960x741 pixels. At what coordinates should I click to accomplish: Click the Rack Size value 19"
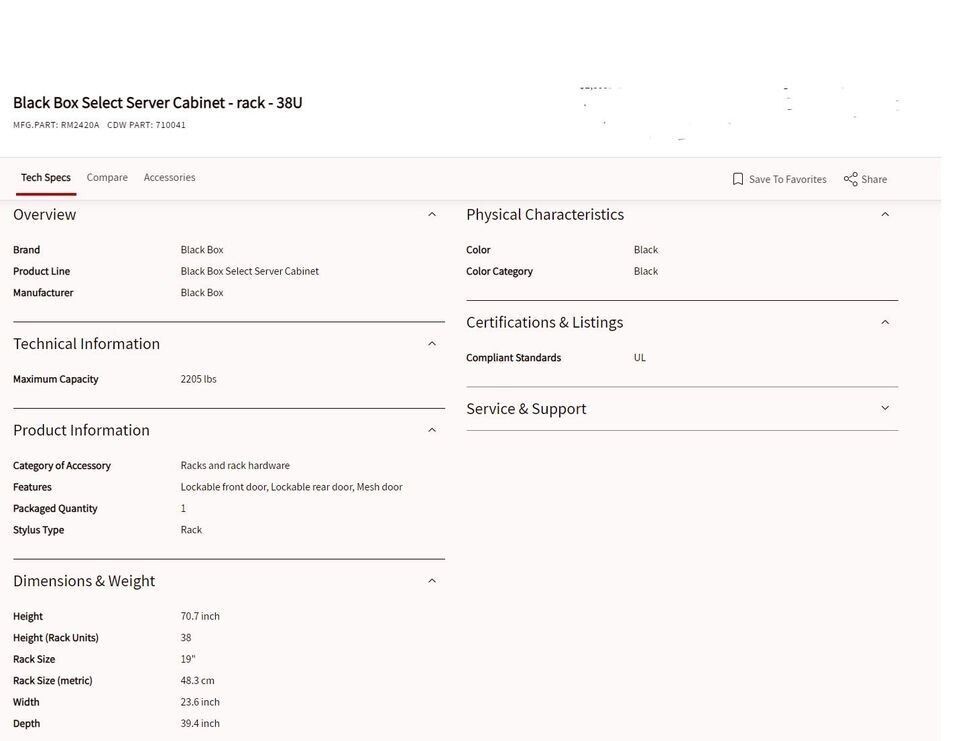[188, 659]
